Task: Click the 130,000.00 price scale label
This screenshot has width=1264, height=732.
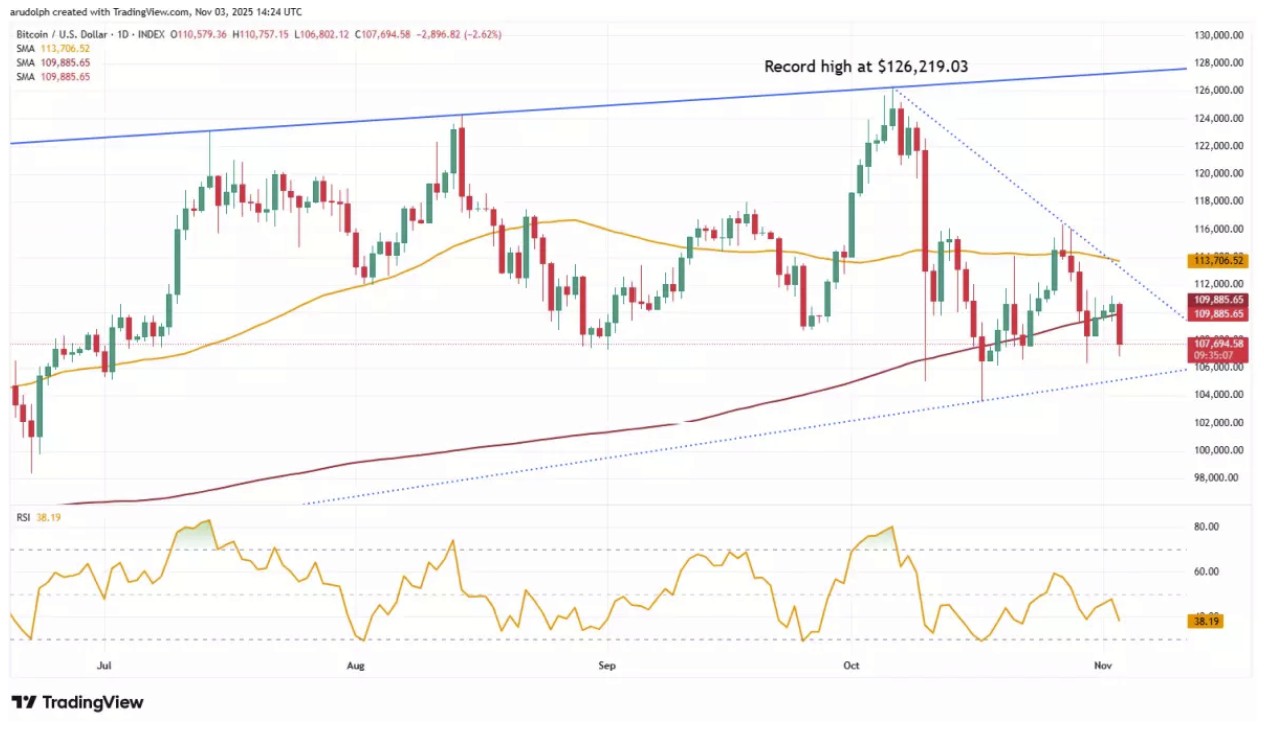Action: (x=1216, y=35)
